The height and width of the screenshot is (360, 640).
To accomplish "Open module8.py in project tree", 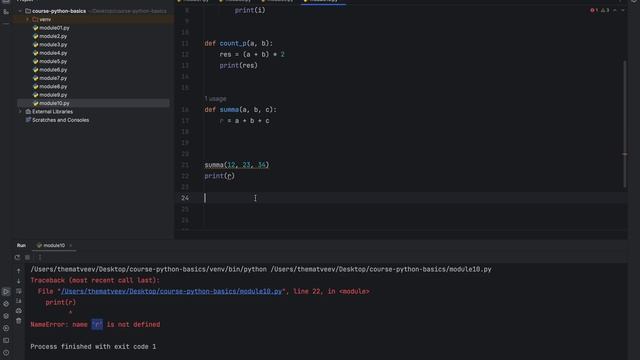I will [x=53, y=87].
